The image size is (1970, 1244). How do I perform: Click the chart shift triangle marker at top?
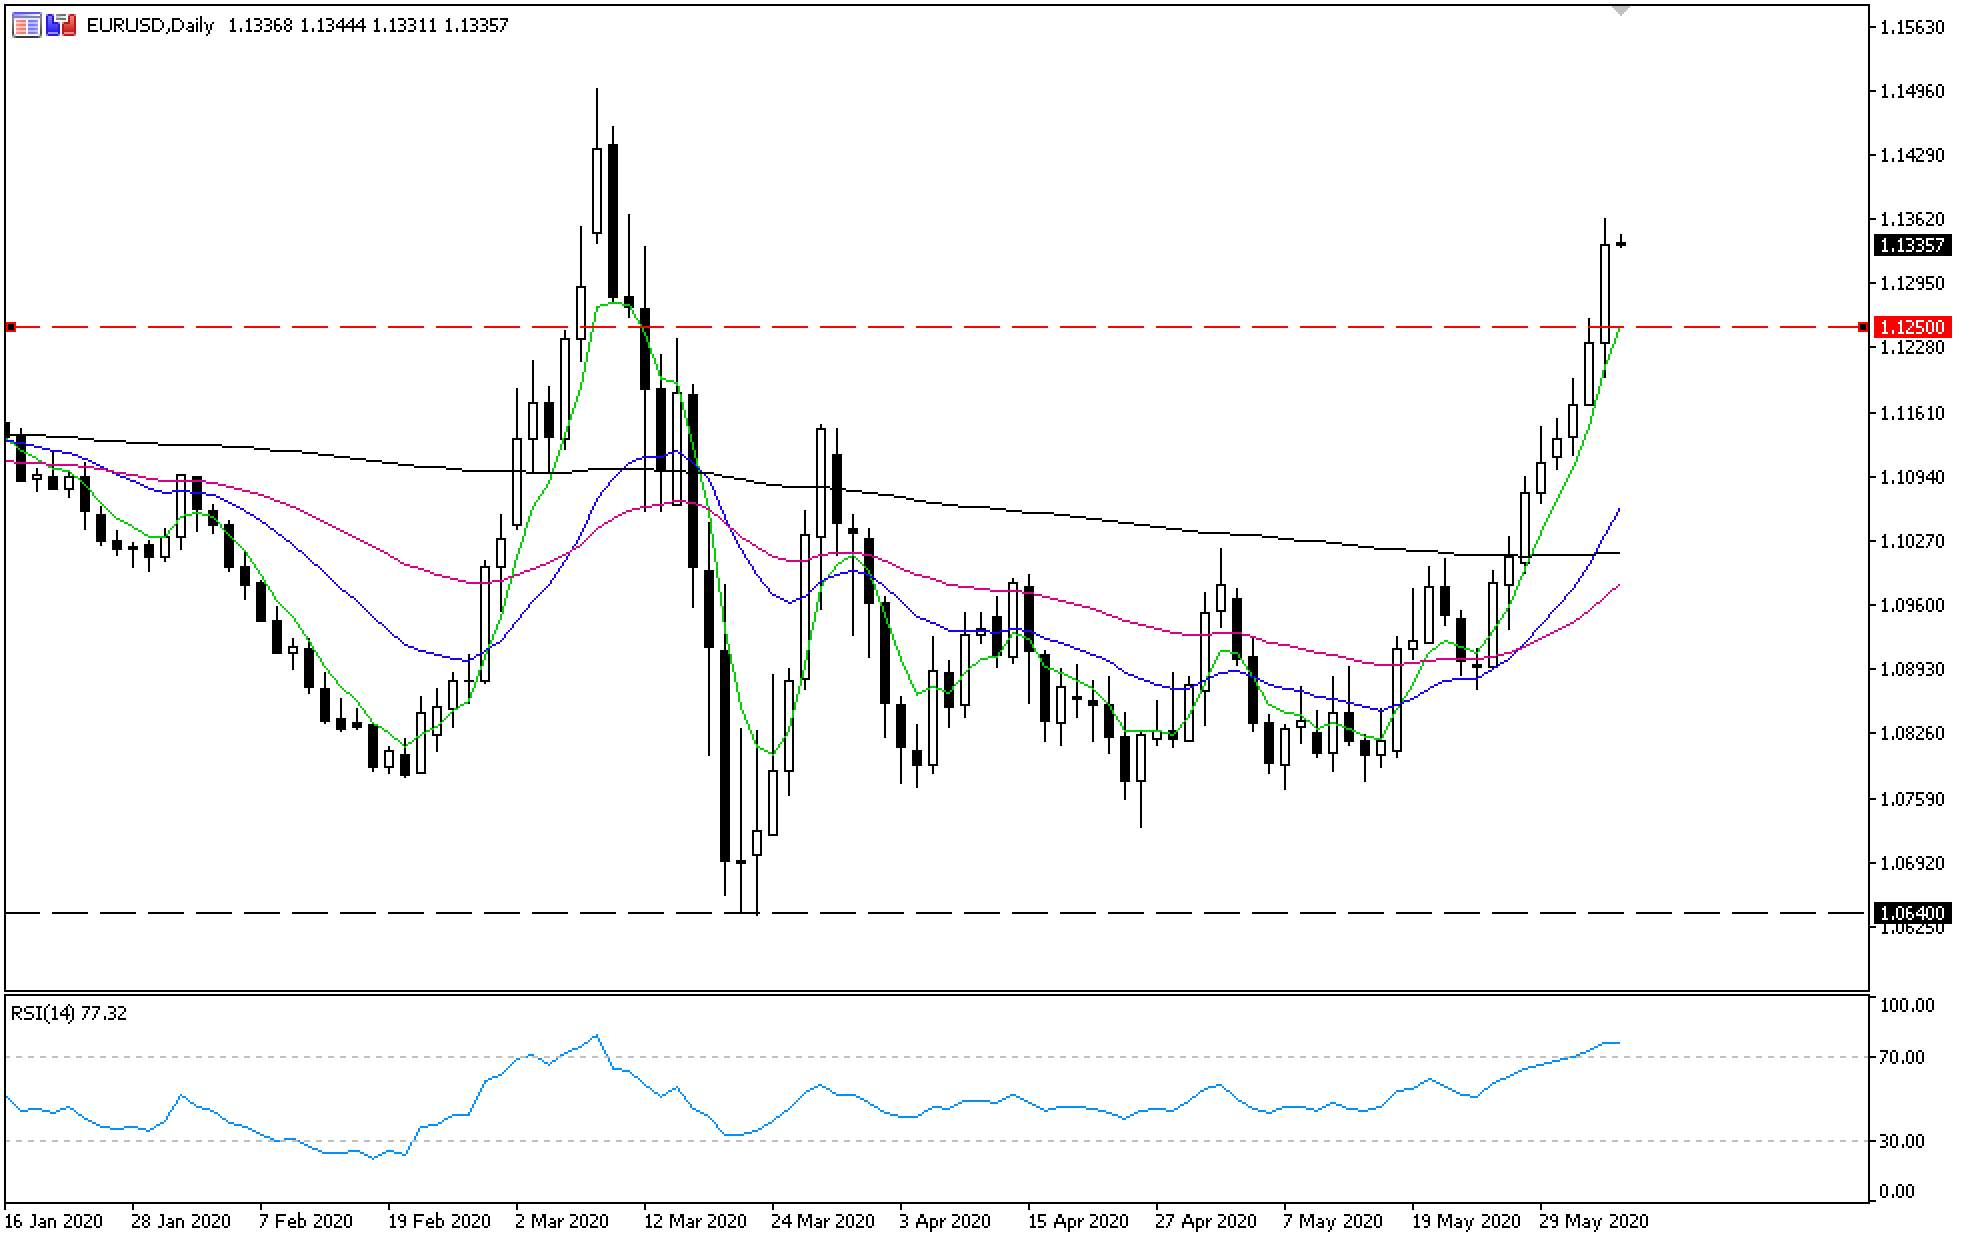pos(1621,10)
